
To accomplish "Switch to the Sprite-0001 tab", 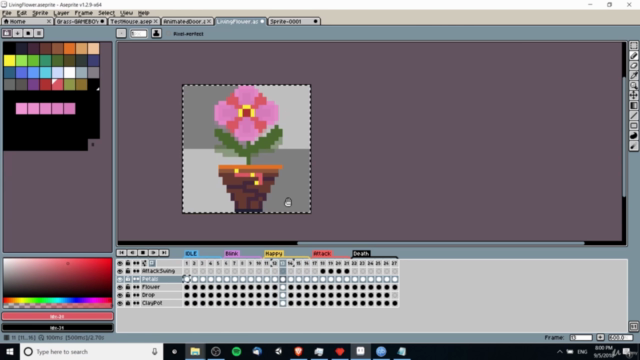I will (293, 21).
